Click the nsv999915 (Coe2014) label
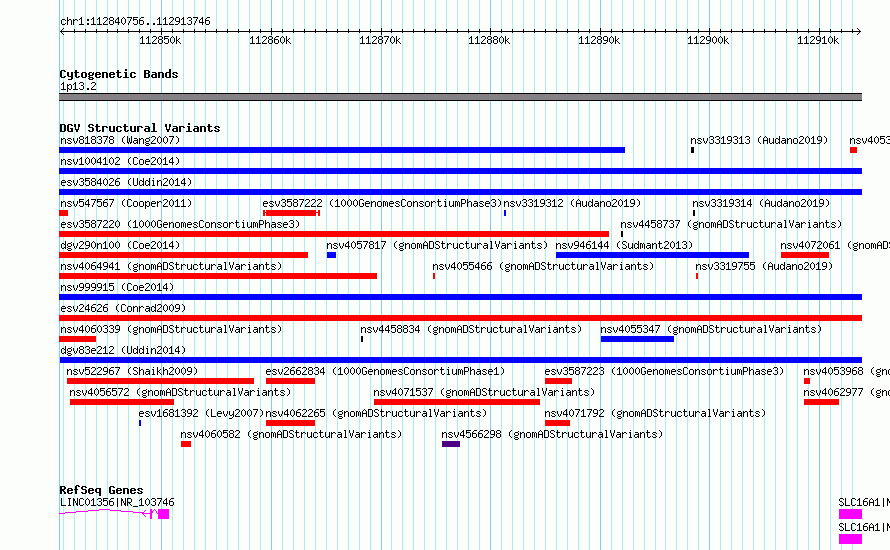 click(x=117, y=287)
